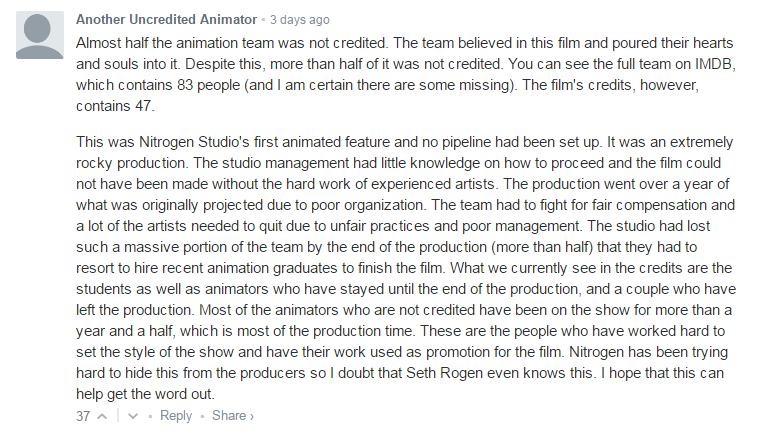Open Another Uncredited Animator's profile name
762x435 pixels.
tap(166, 19)
